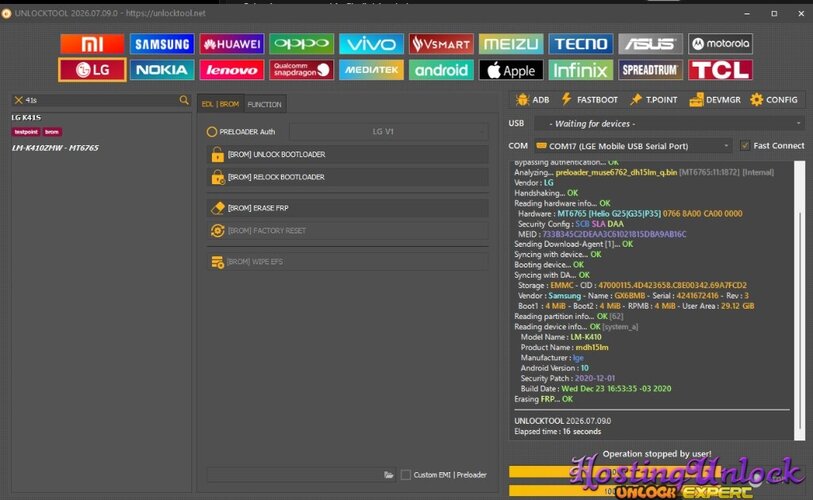Click [BROM] FACTORY RESET
The height and width of the screenshot is (500, 813).
click(x=347, y=230)
